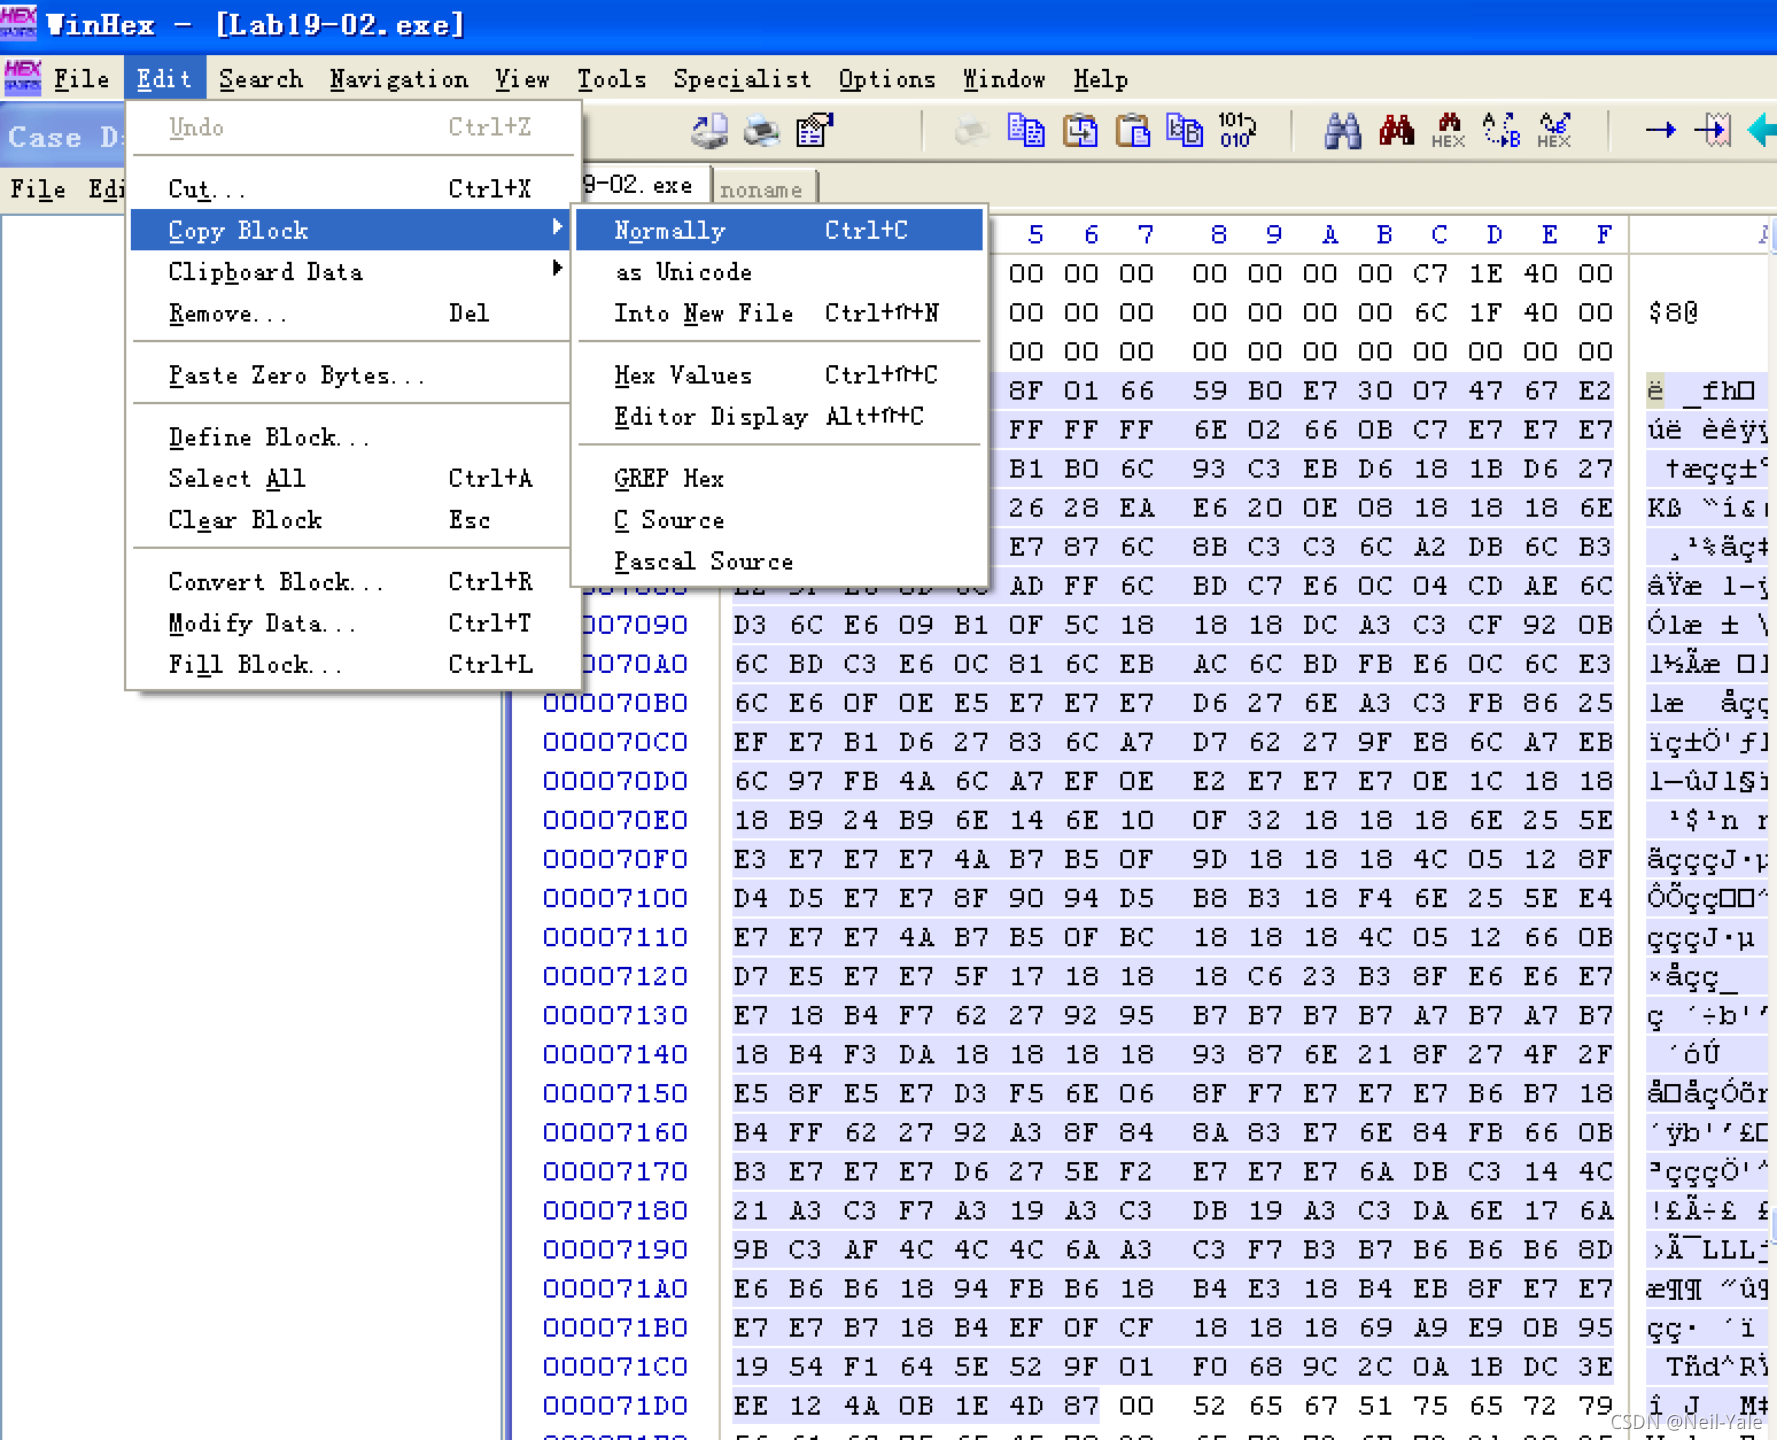Open the Navigation menu
Viewport: 1777px width, 1440px height.
(399, 79)
